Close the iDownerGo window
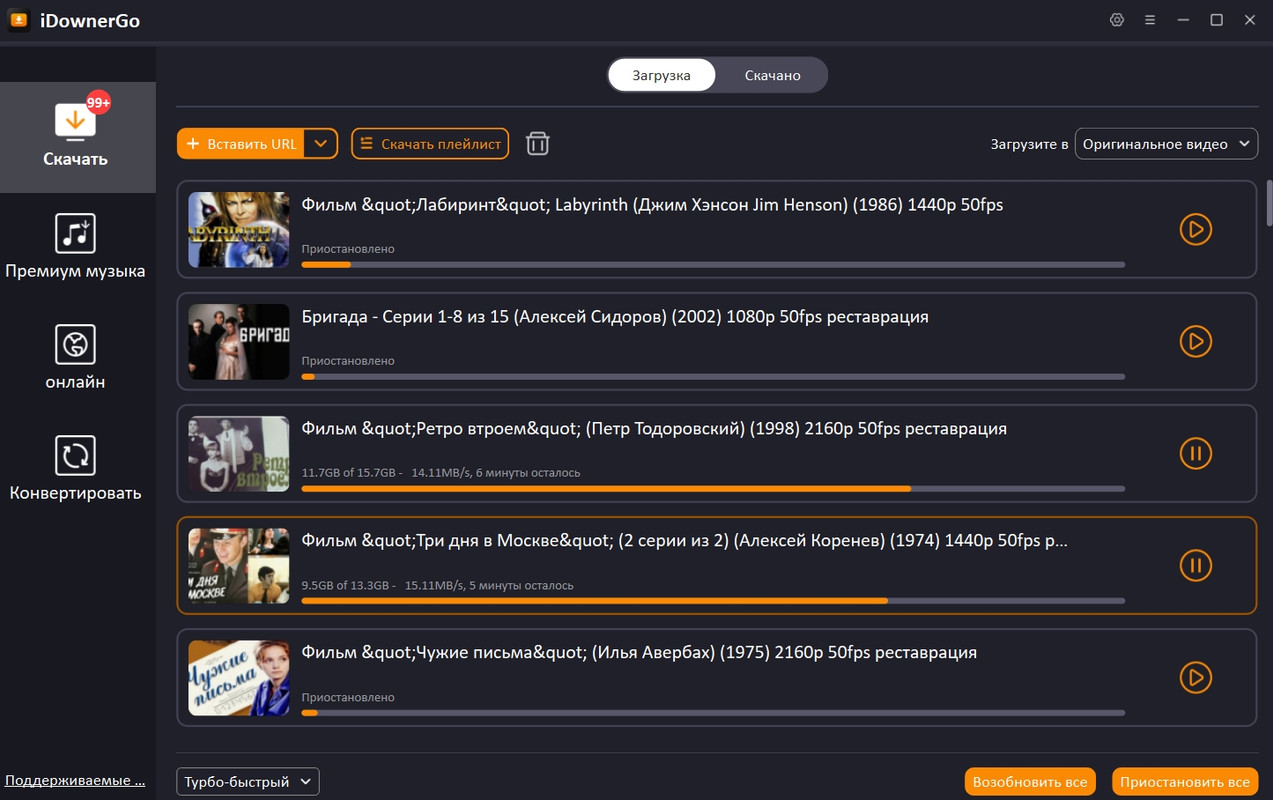1273x800 pixels. [1250, 20]
